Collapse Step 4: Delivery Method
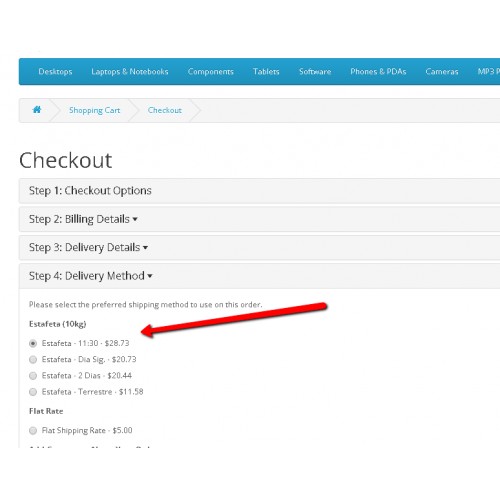This screenshot has width=500, height=500. point(91,276)
